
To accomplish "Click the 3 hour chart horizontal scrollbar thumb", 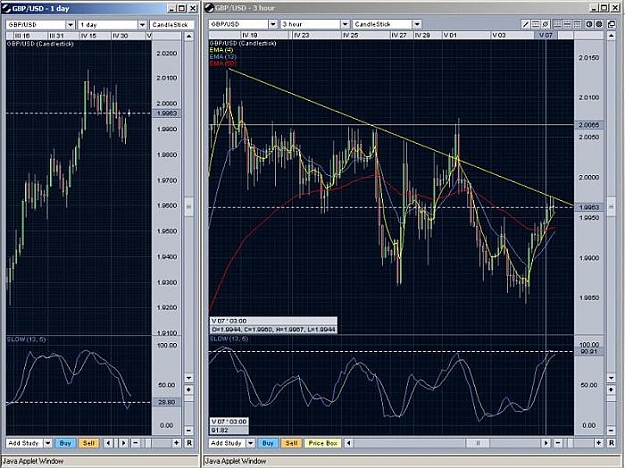I will point(478,443).
